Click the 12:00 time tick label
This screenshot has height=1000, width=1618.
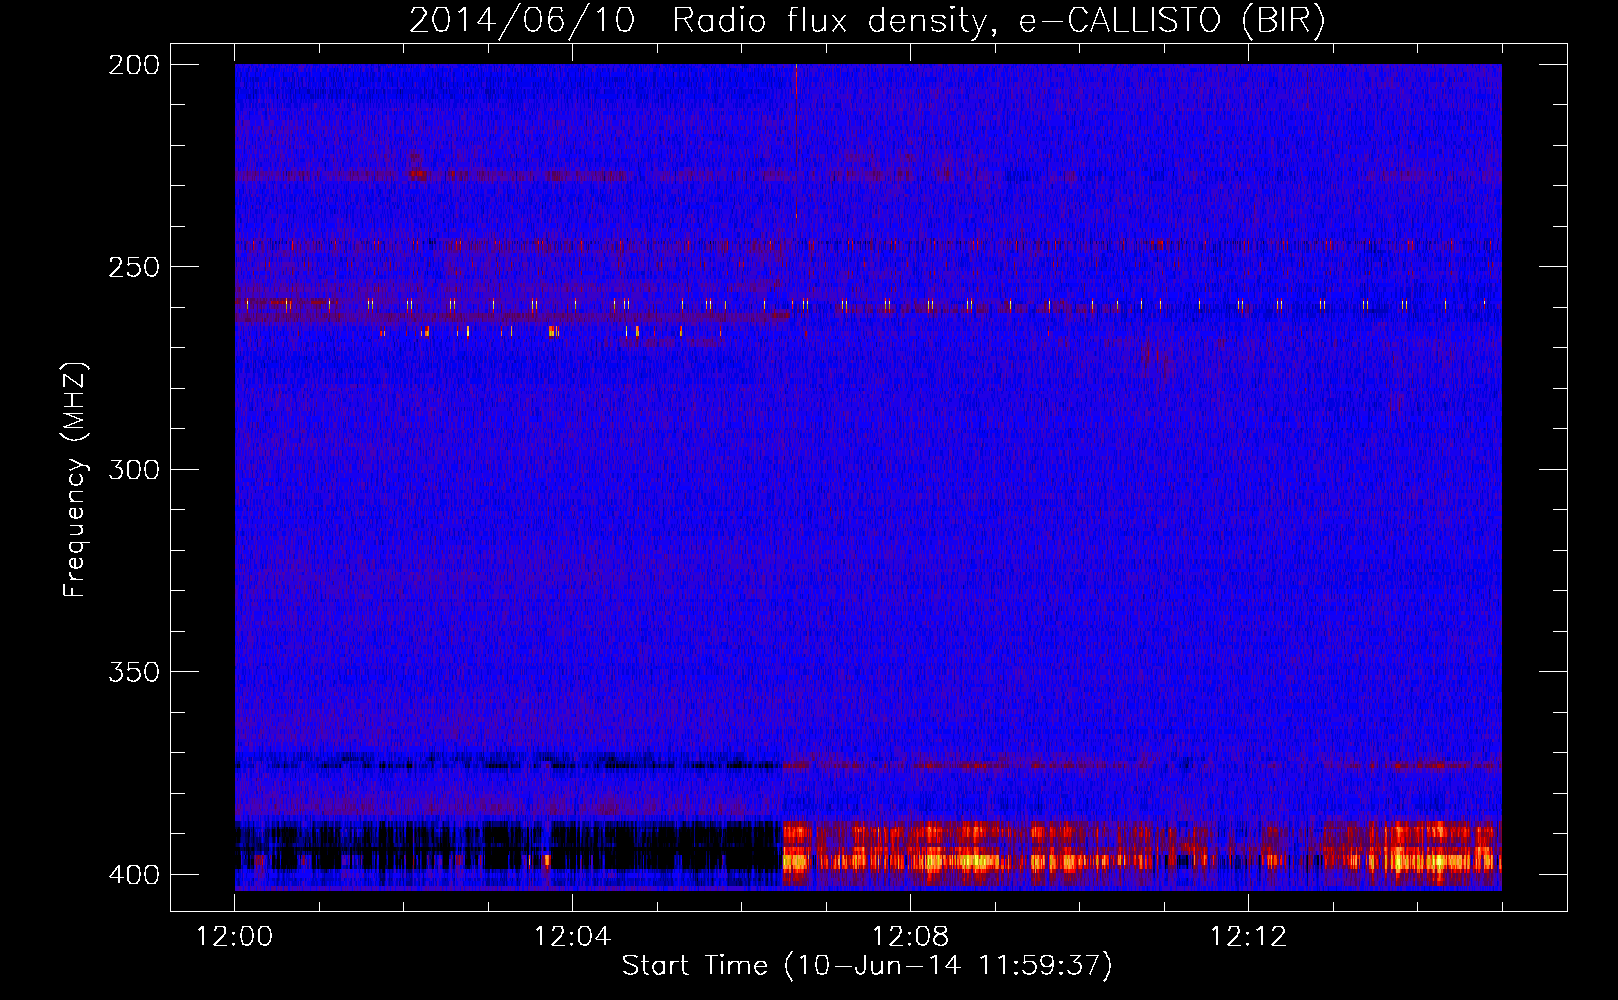click(235, 937)
